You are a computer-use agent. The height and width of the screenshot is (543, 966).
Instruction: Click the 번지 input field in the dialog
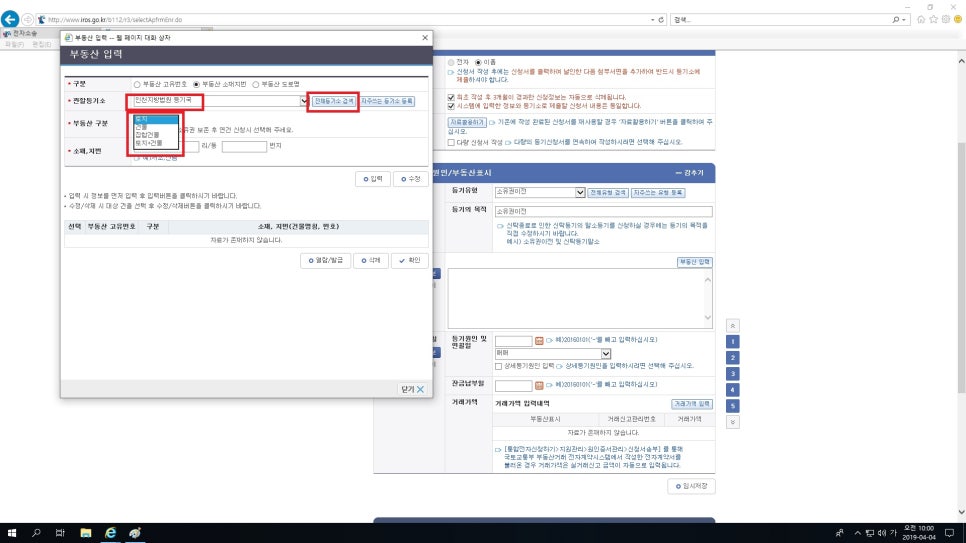point(244,147)
